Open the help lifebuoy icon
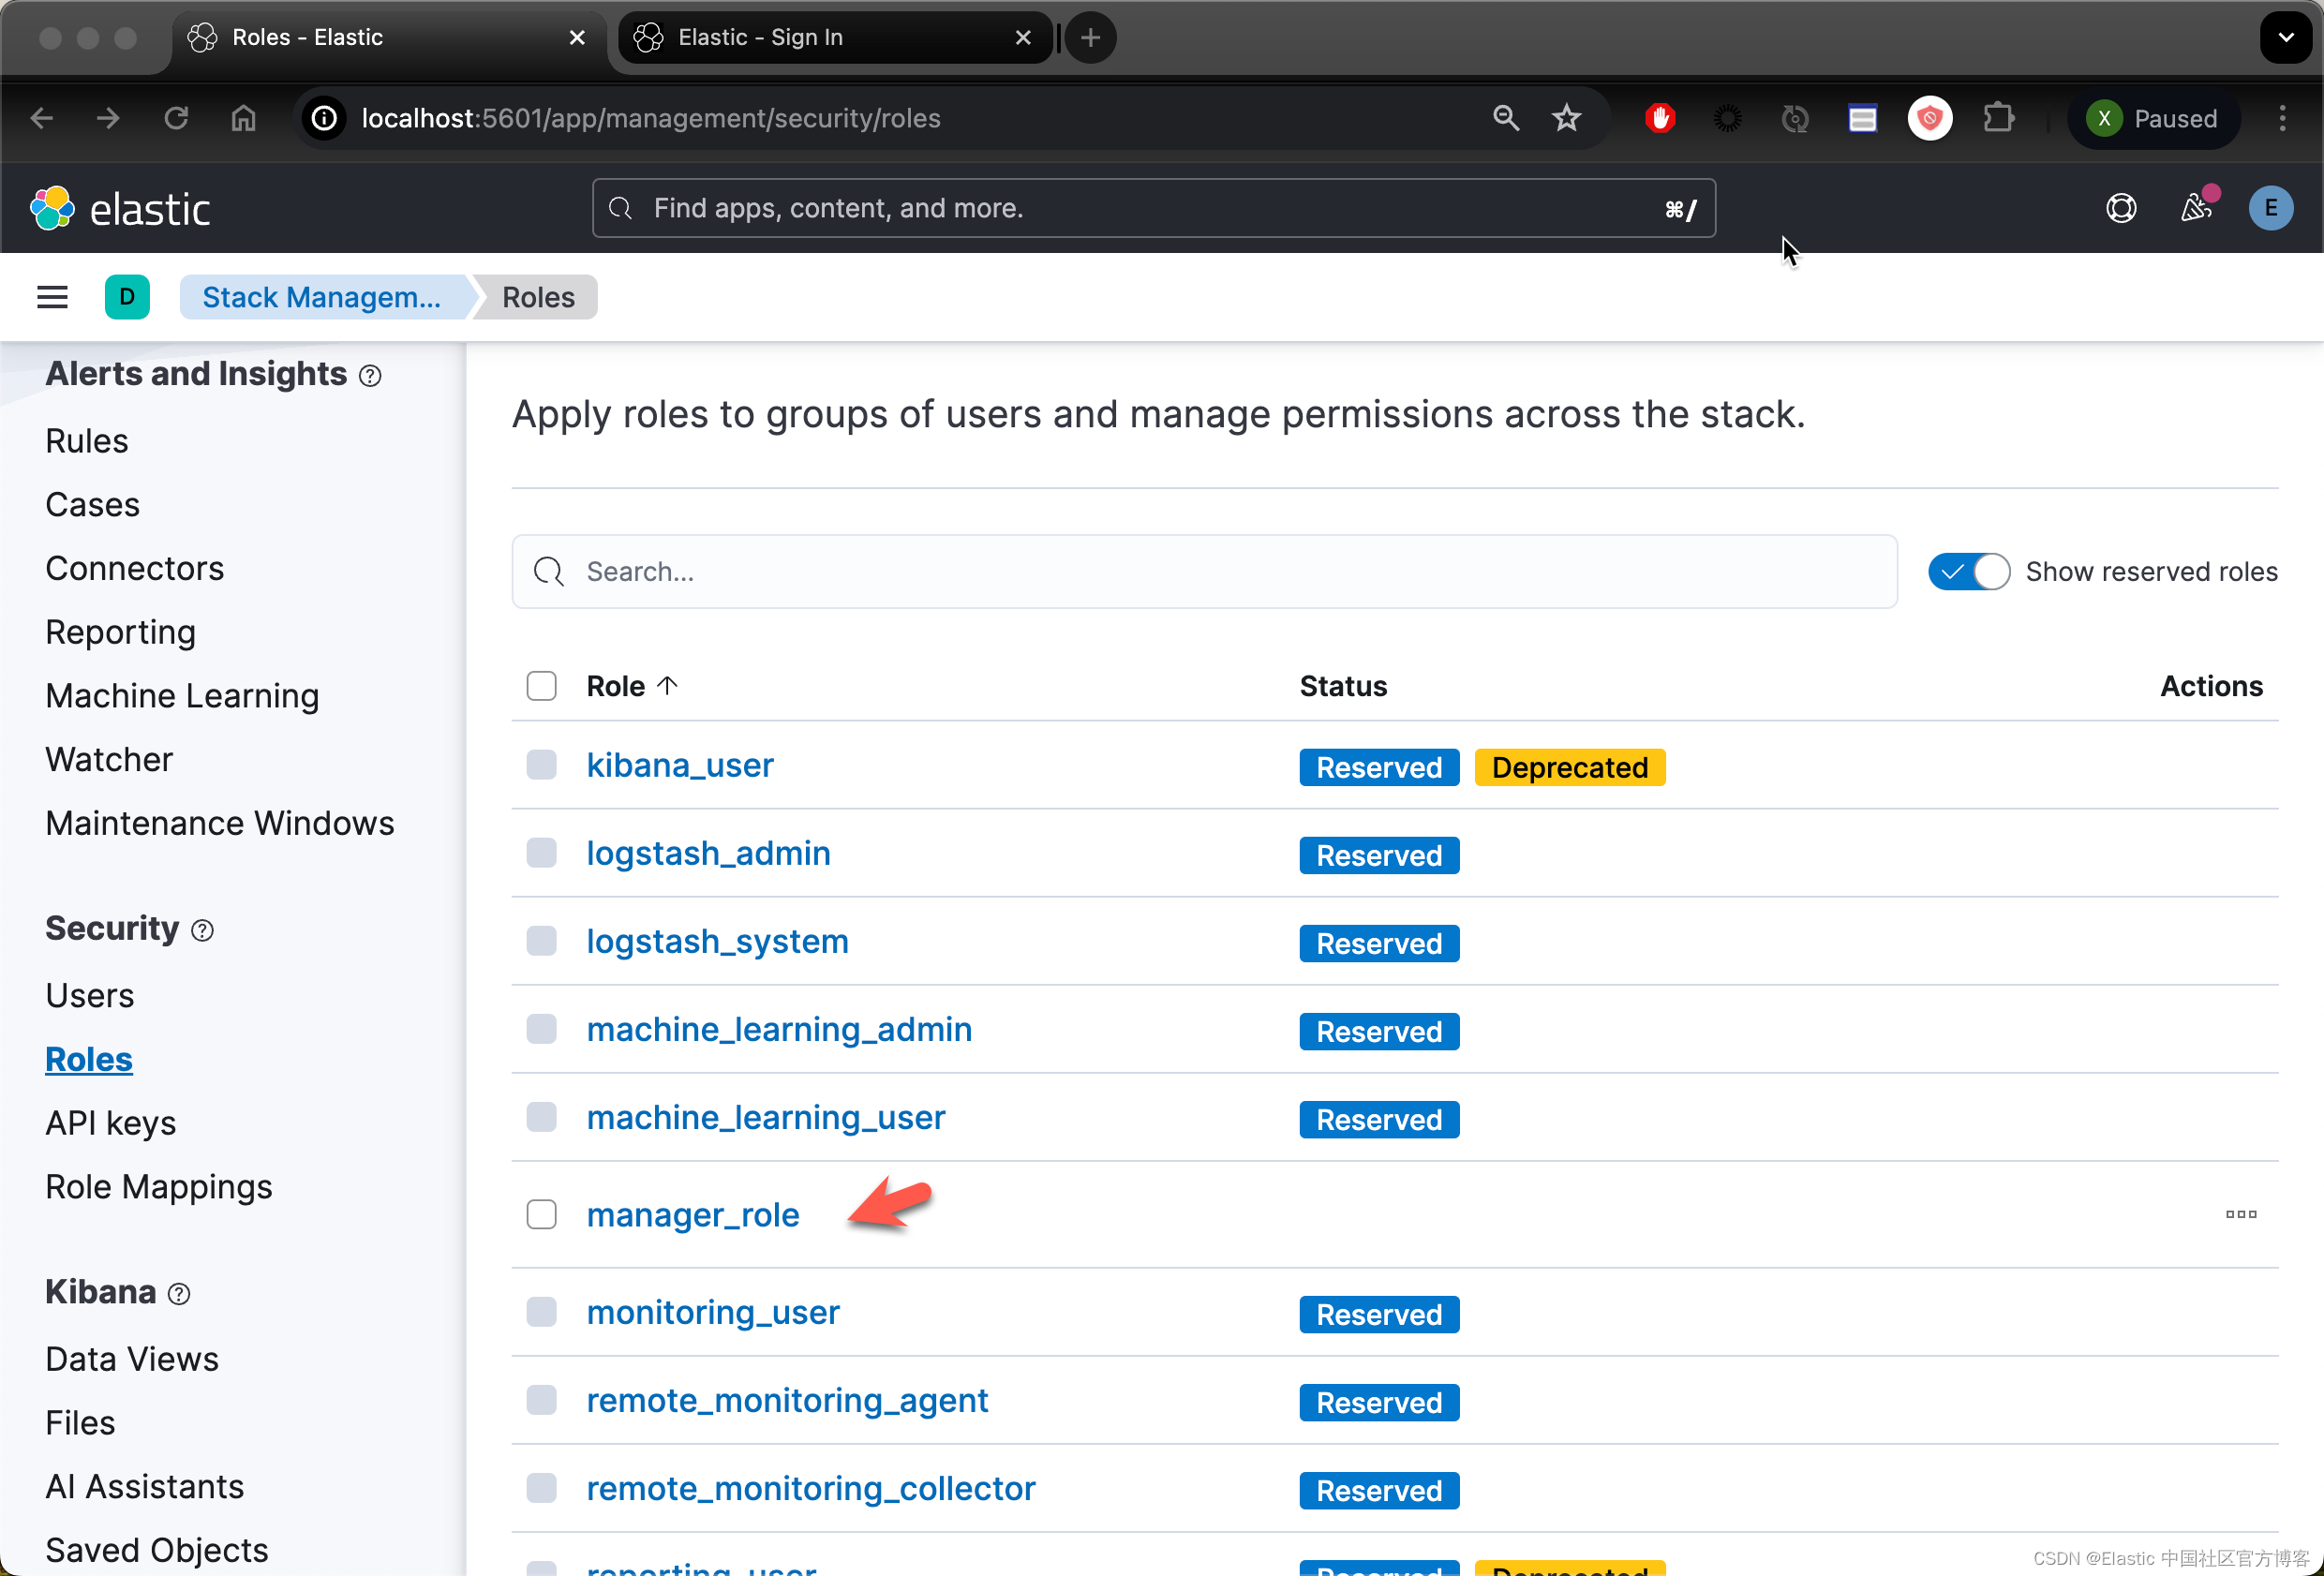The image size is (2324, 1576). tap(2121, 208)
